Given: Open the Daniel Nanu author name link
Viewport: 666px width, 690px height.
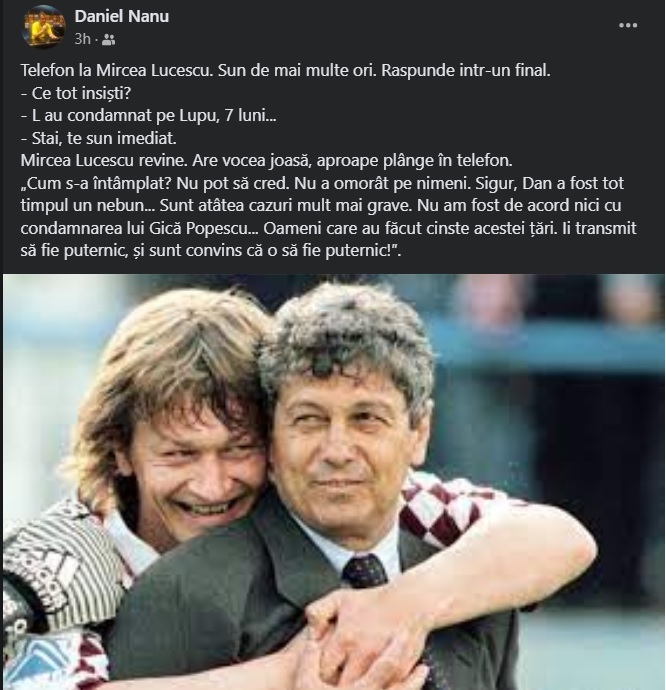Looking at the screenshot, I should coord(121,16).
